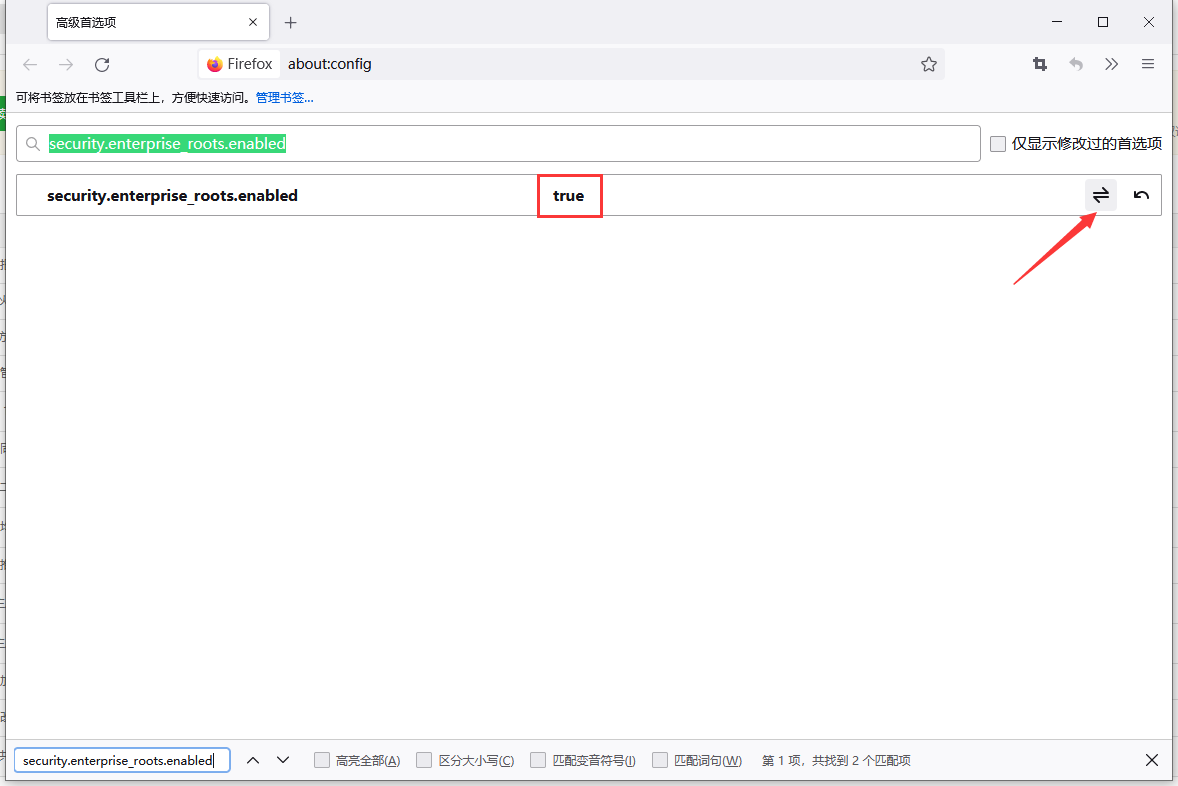Open a new tab with the plus icon

[x=290, y=21]
